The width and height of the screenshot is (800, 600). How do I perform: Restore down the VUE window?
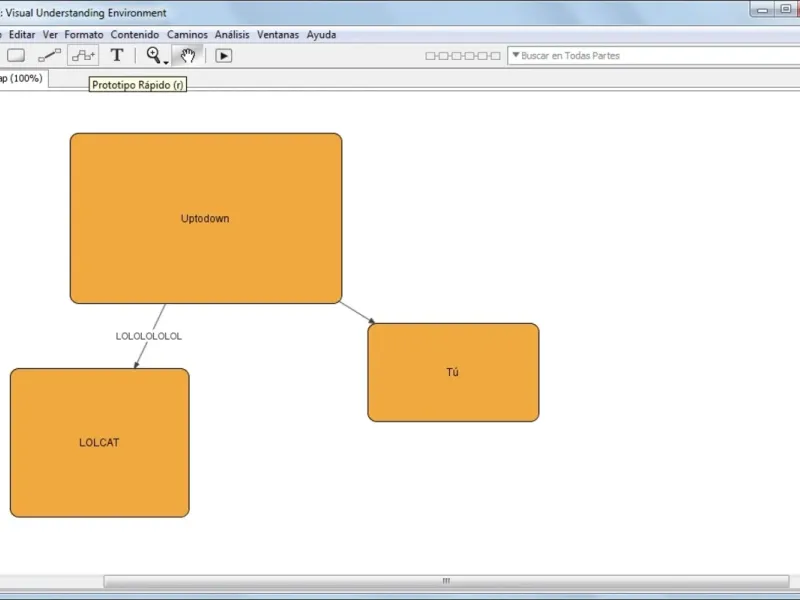point(785,10)
